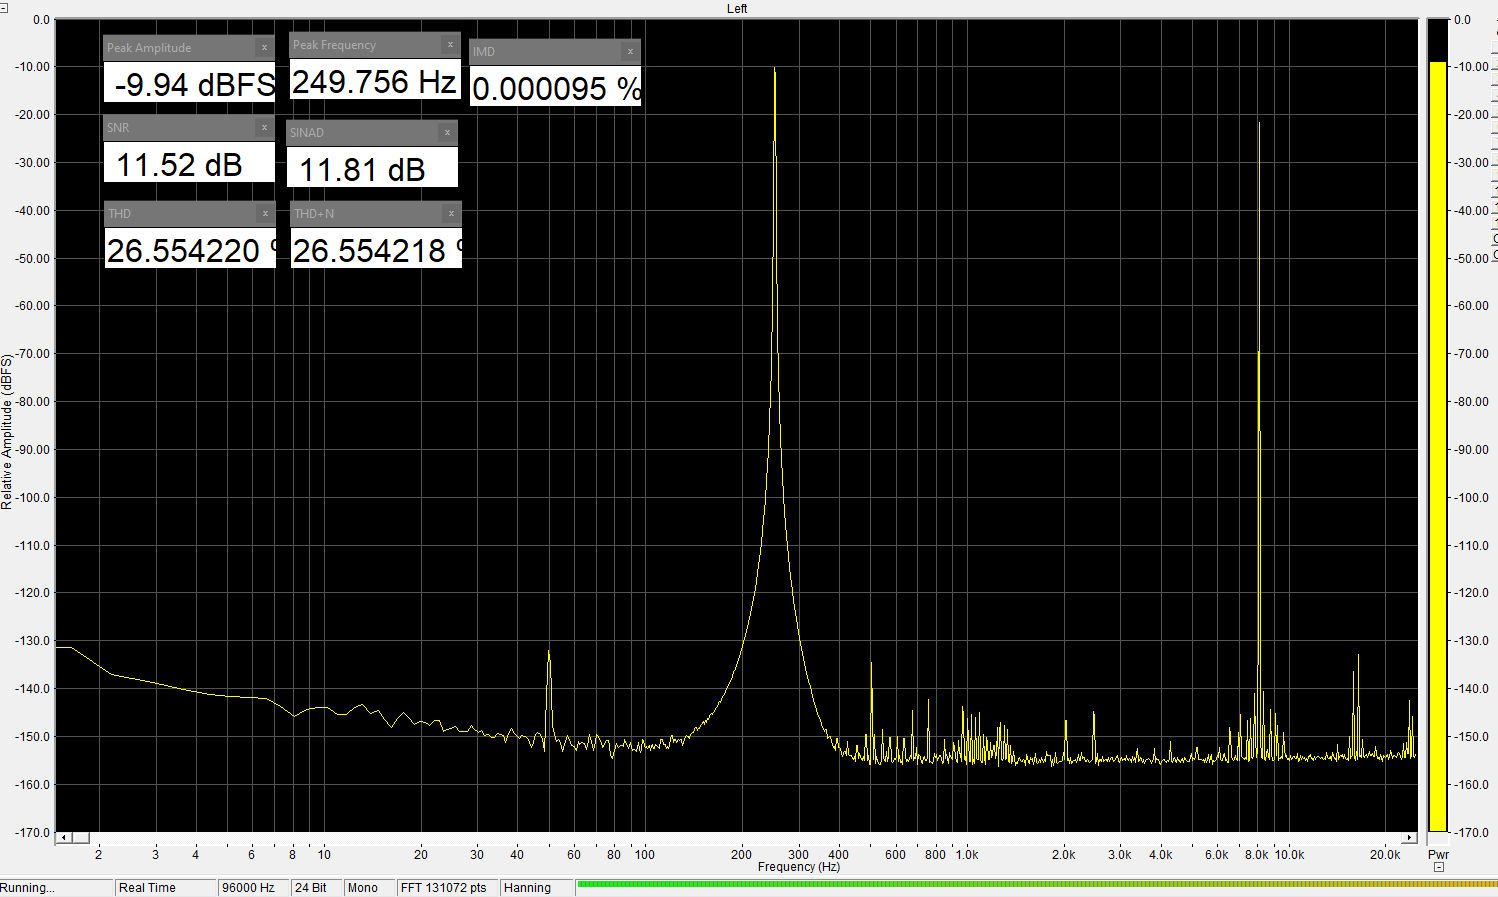Click the spectral peak near 8 kHz
The height and width of the screenshot is (897, 1498).
tap(1259, 123)
